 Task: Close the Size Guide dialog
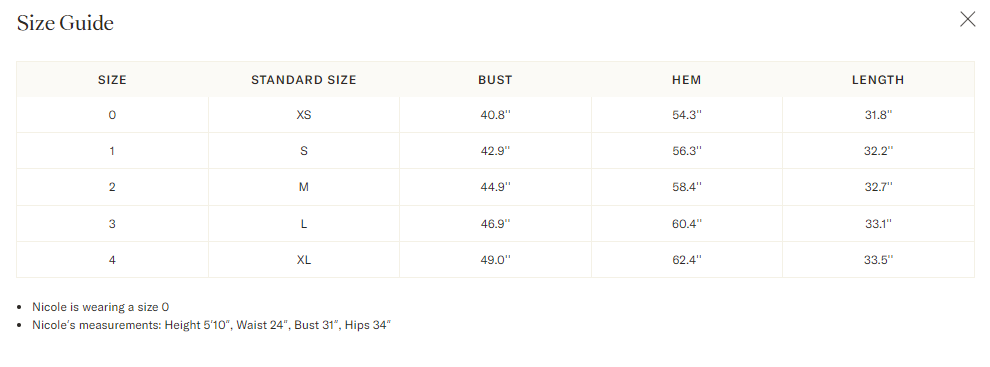pyautogui.click(x=967, y=20)
